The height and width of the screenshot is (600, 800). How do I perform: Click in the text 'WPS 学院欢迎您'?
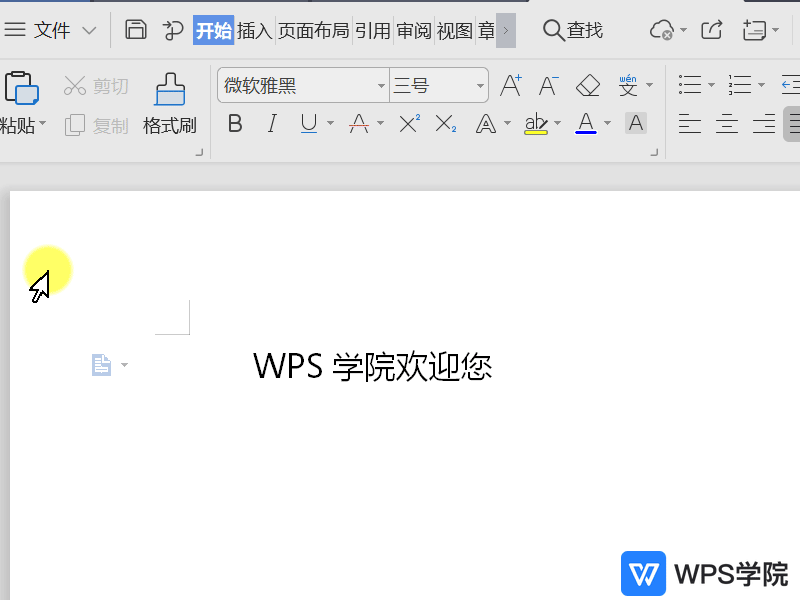point(373,366)
